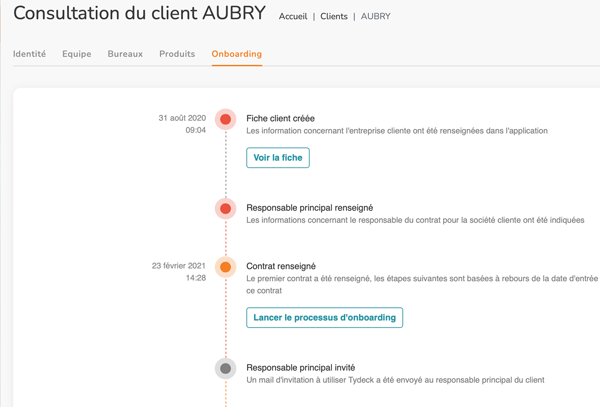Select the orange Contrat renseigné timeline dot
Image resolution: width=600 pixels, height=407 pixels.
pyautogui.click(x=226, y=267)
